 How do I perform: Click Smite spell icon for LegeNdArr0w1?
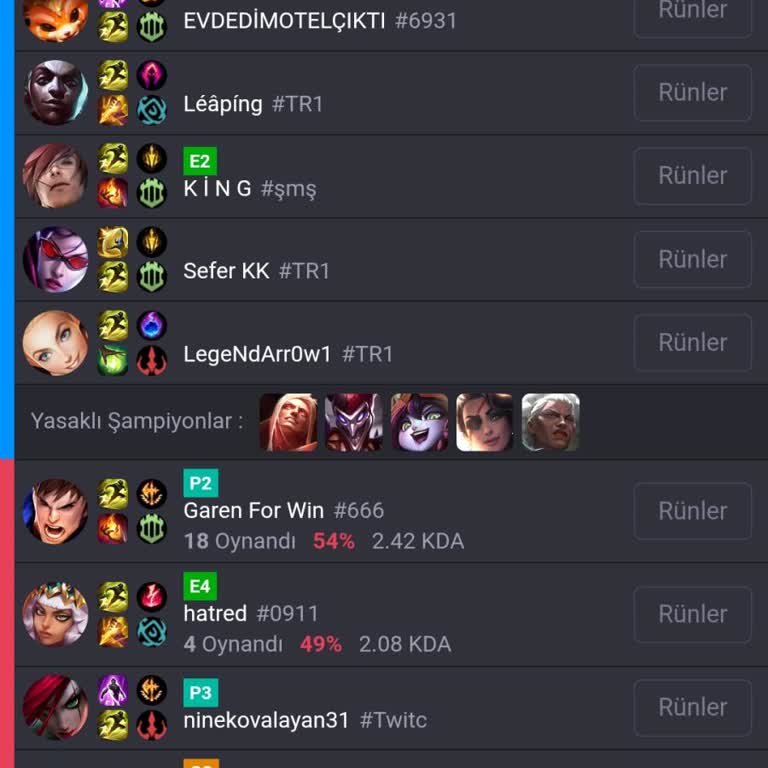coord(113,360)
